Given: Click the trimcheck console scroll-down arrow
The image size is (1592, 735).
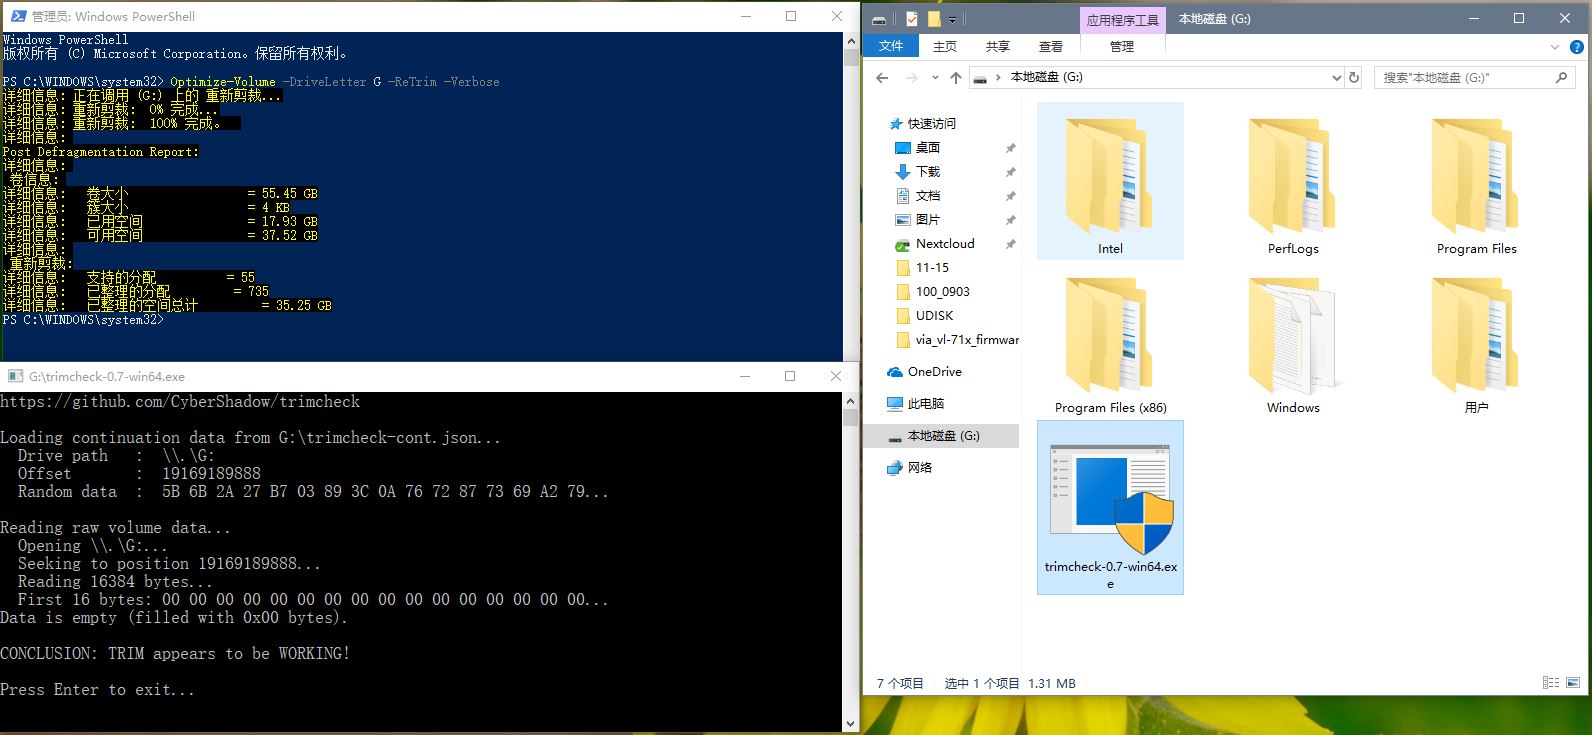Looking at the screenshot, I should (850, 723).
